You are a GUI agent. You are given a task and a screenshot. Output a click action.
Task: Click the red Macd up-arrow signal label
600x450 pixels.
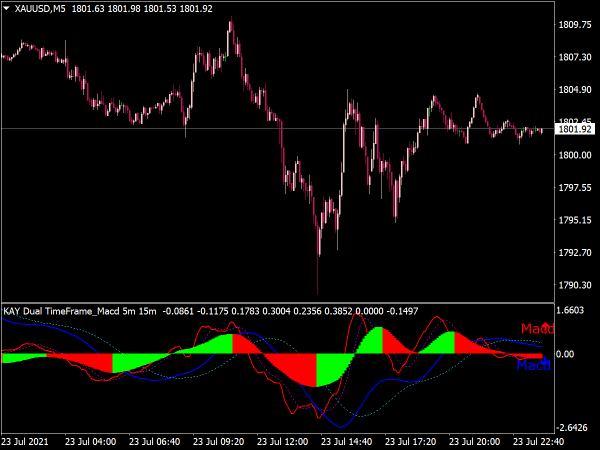[538, 328]
